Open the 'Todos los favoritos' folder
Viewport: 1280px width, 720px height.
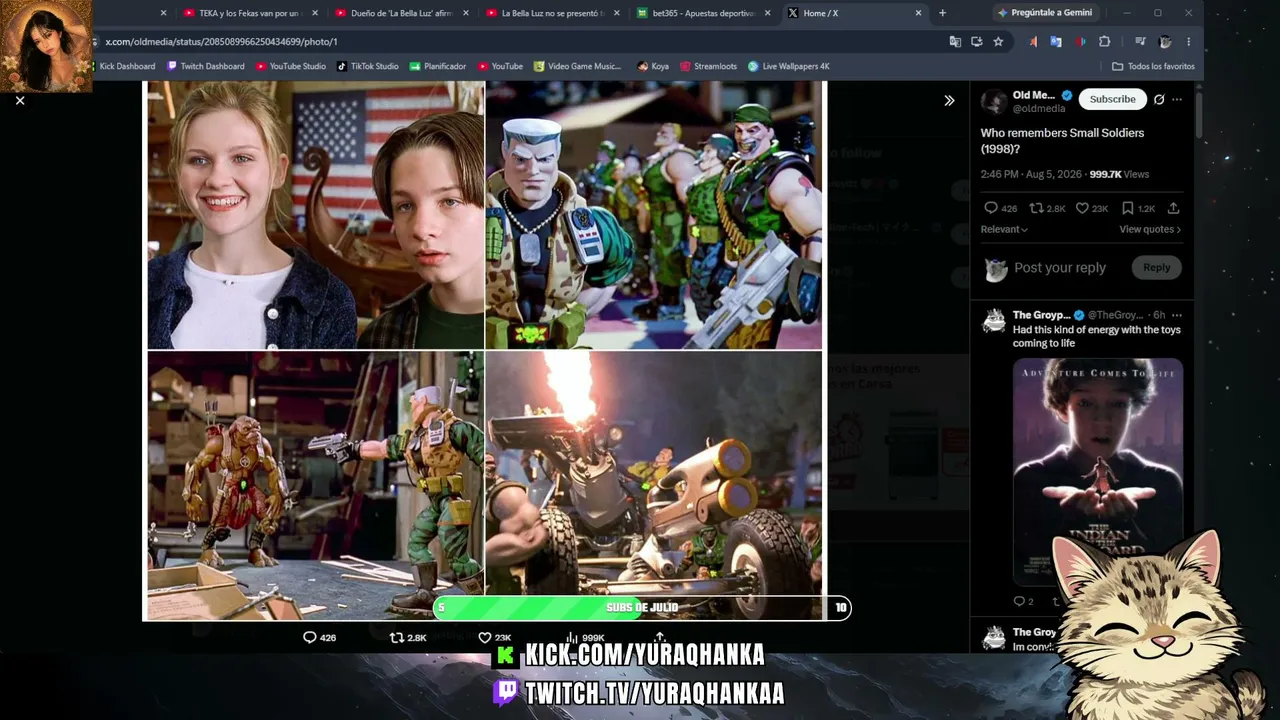[1153, 66]
